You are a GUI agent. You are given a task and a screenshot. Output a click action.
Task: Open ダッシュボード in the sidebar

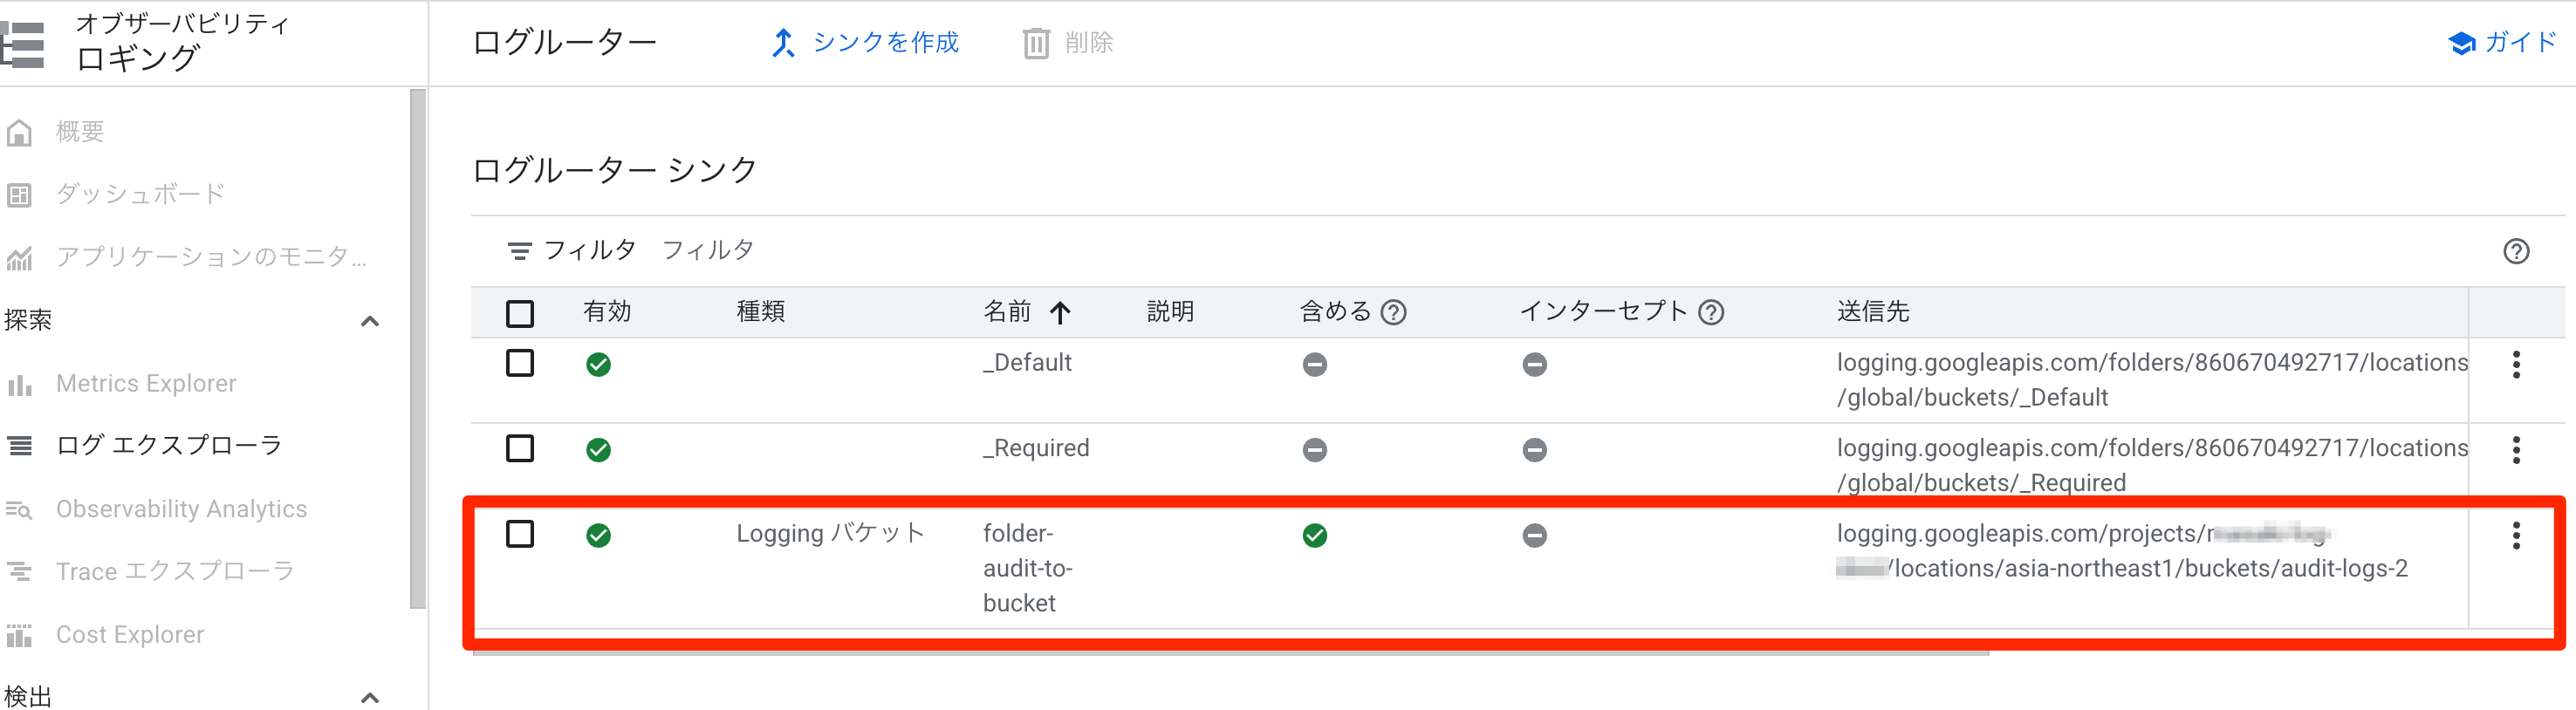point(141,194)
